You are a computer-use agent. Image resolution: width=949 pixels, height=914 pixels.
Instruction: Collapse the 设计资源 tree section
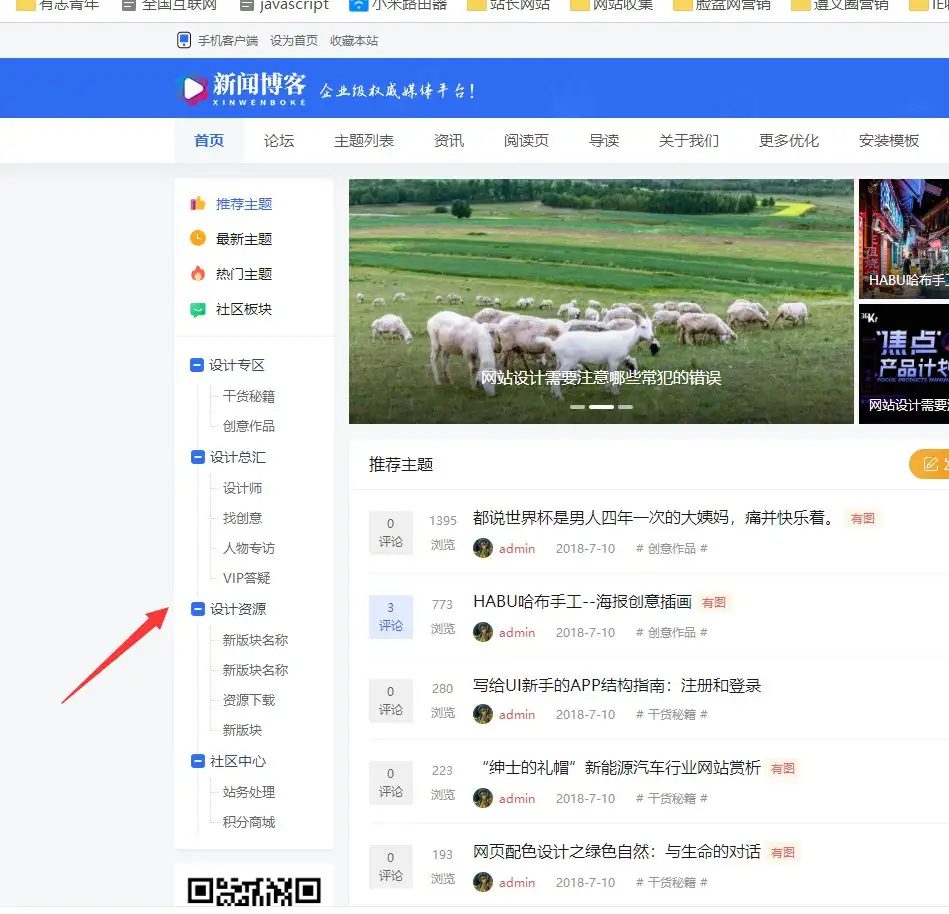tap(197, 610)
